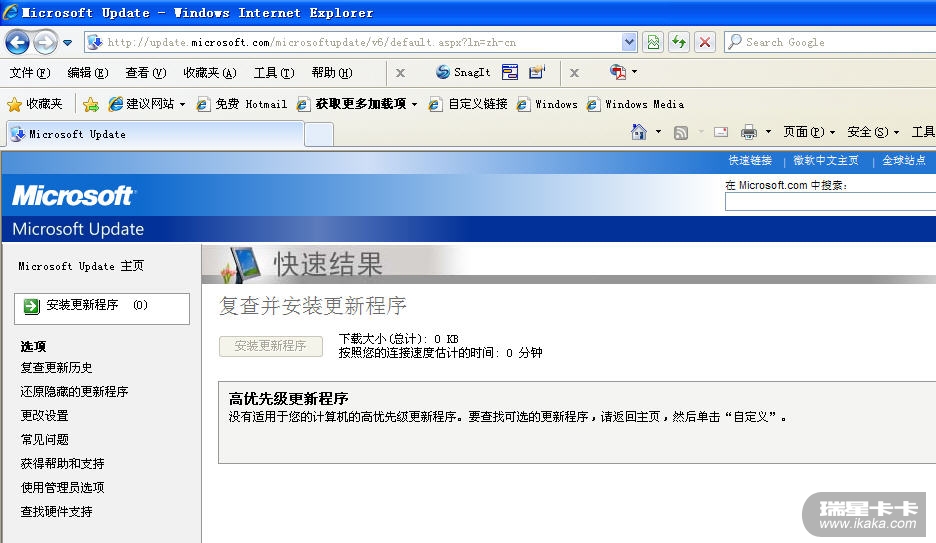
Task: Click the add to favorites bar star icon
Action: 91,104
